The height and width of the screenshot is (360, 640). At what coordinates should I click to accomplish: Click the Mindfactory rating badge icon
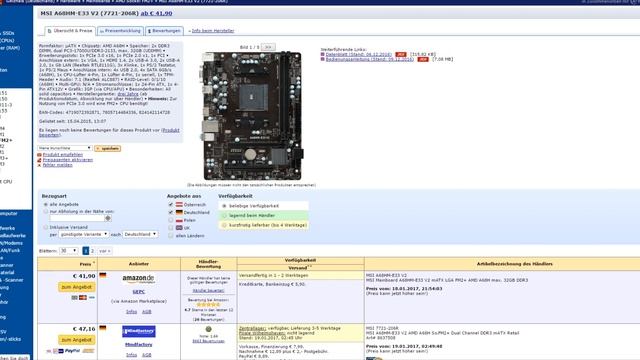pos(209,329)
